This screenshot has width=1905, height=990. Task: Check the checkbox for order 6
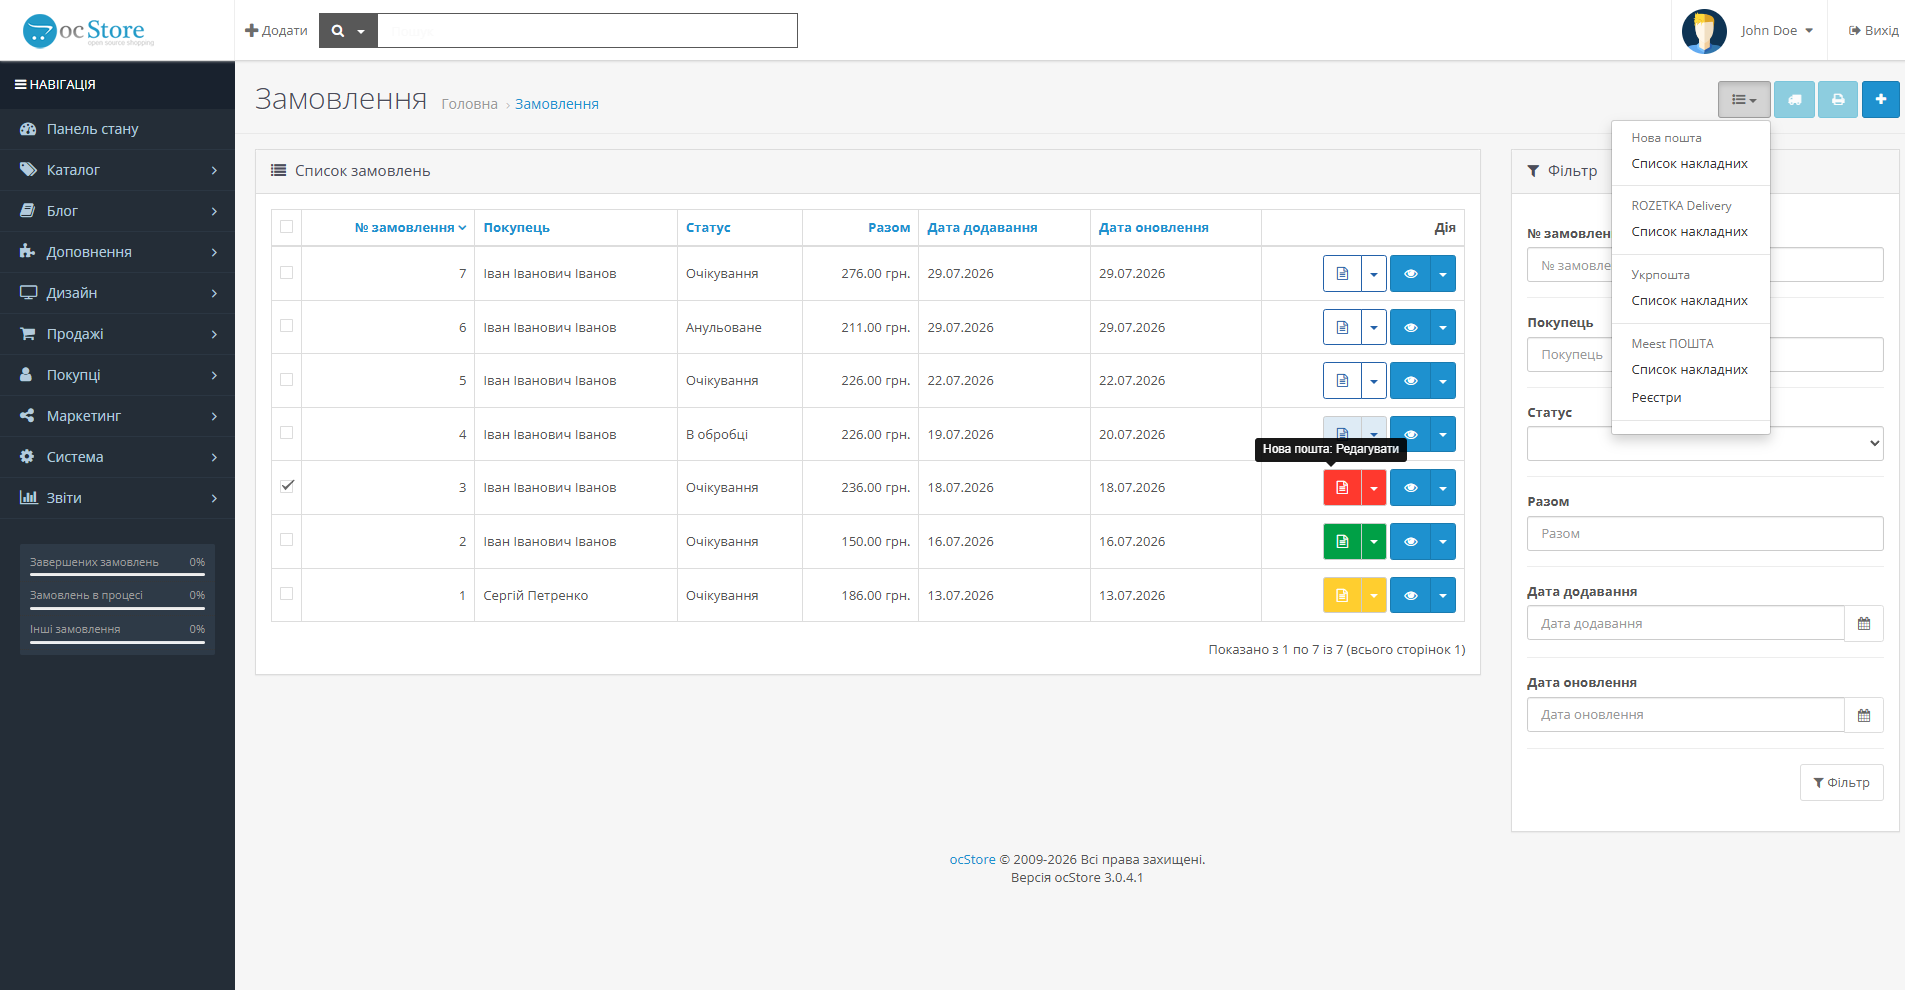[x=287, y=326]
